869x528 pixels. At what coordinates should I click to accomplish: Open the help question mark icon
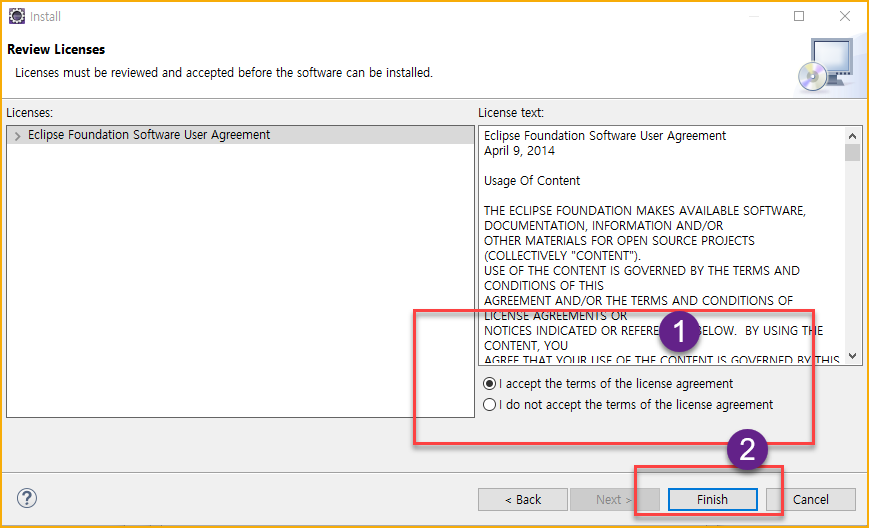(27, 498)
